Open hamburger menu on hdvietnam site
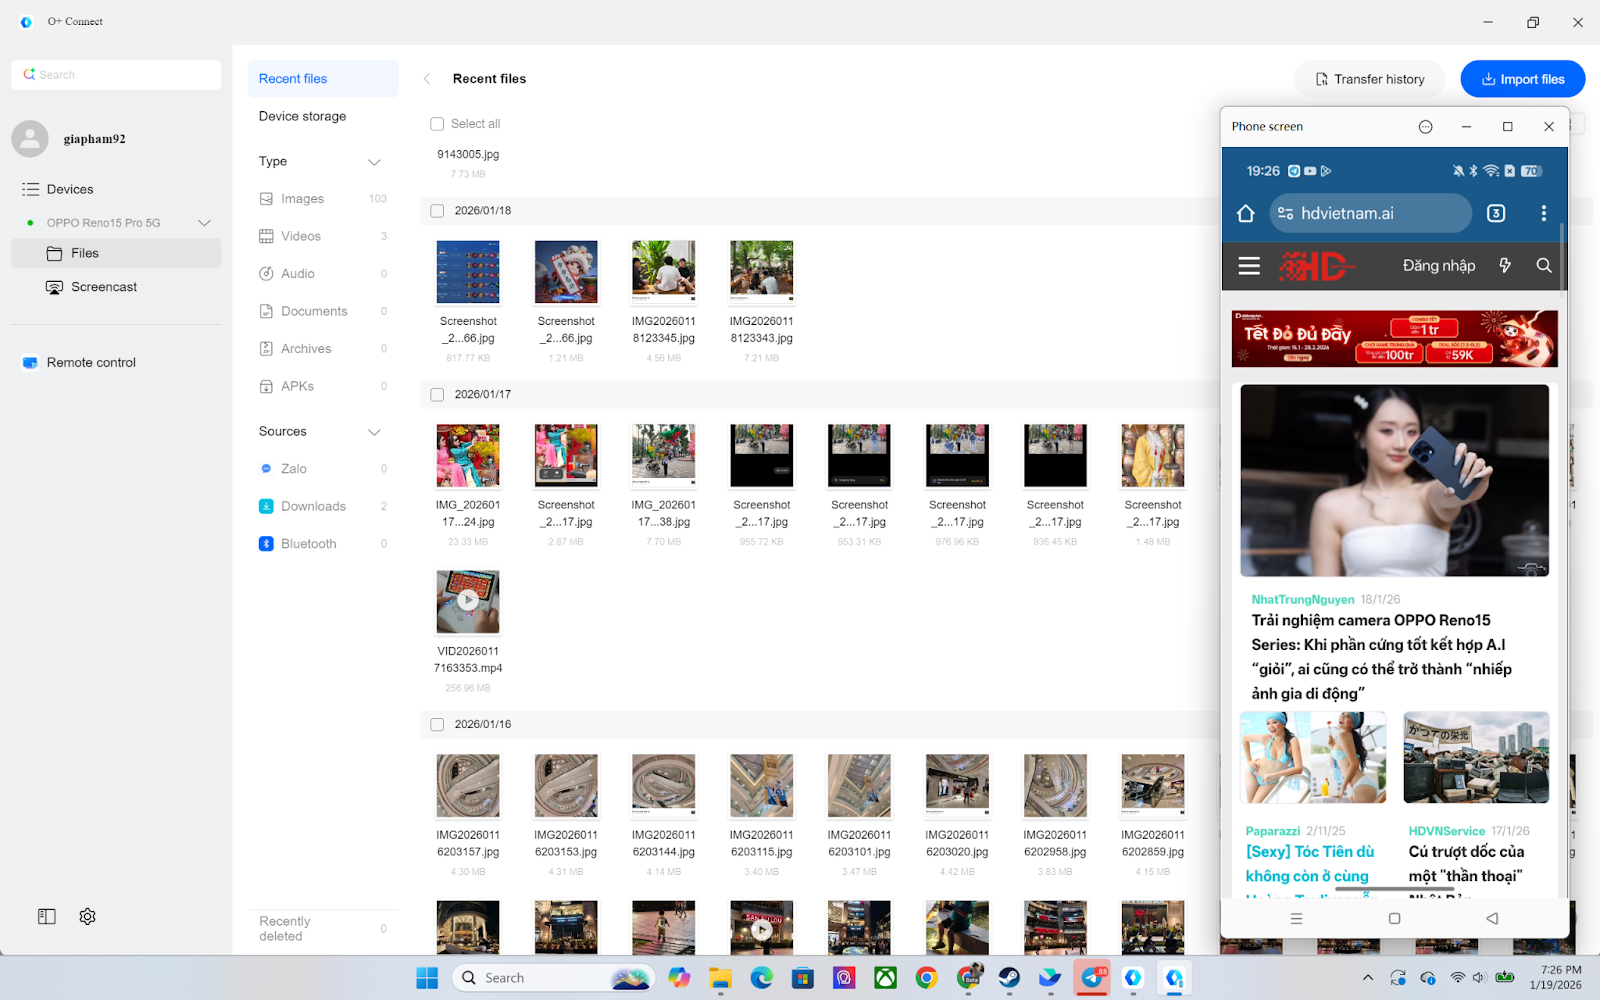The height and width of the screenshot is (1000, 1600). click(1249, 266)
